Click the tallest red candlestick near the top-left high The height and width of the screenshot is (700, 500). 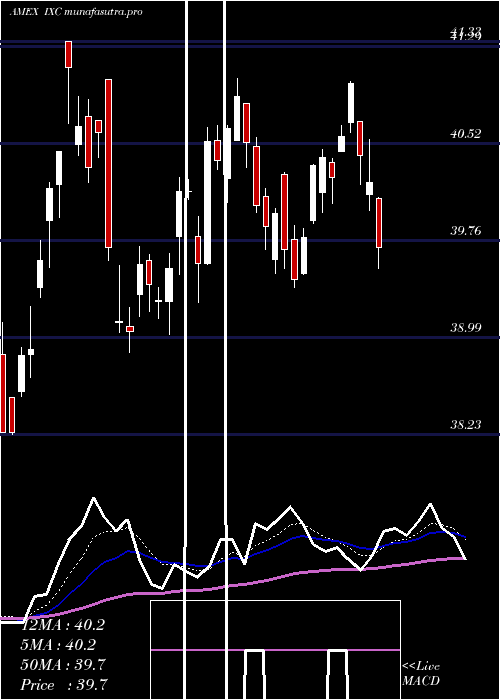point(108,163)
